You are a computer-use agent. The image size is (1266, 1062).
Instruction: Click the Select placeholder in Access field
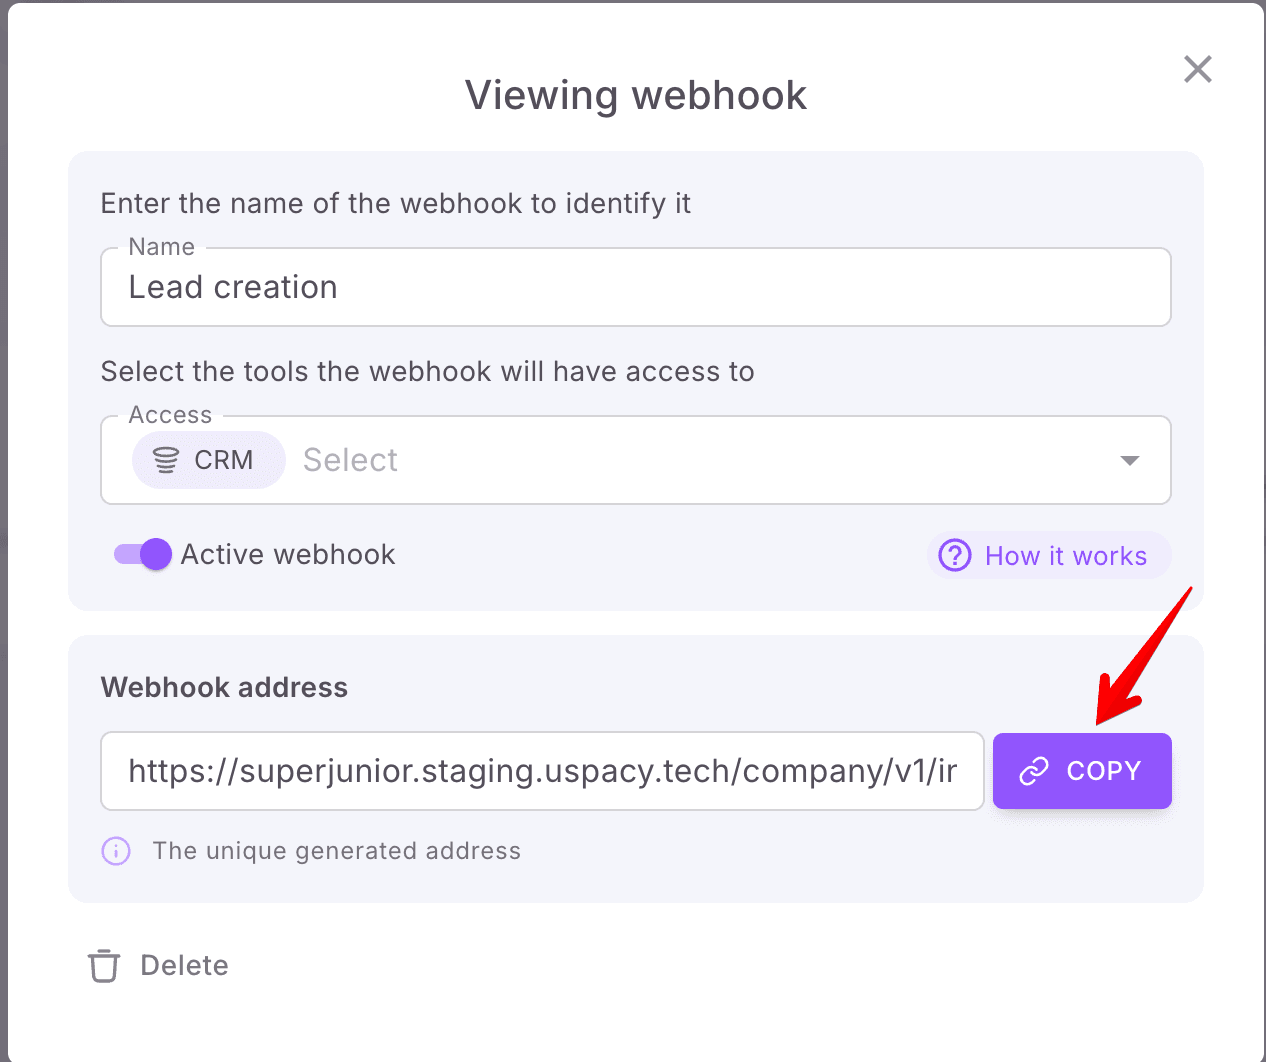coord(350,460)
